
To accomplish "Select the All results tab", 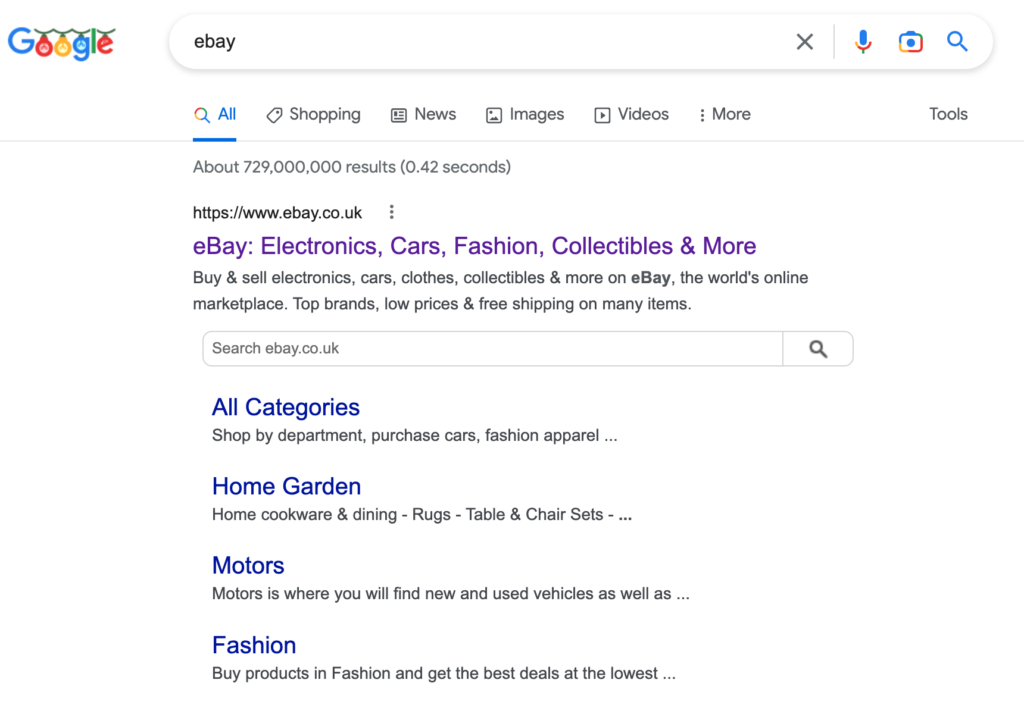I will click(x=216, y=115).
